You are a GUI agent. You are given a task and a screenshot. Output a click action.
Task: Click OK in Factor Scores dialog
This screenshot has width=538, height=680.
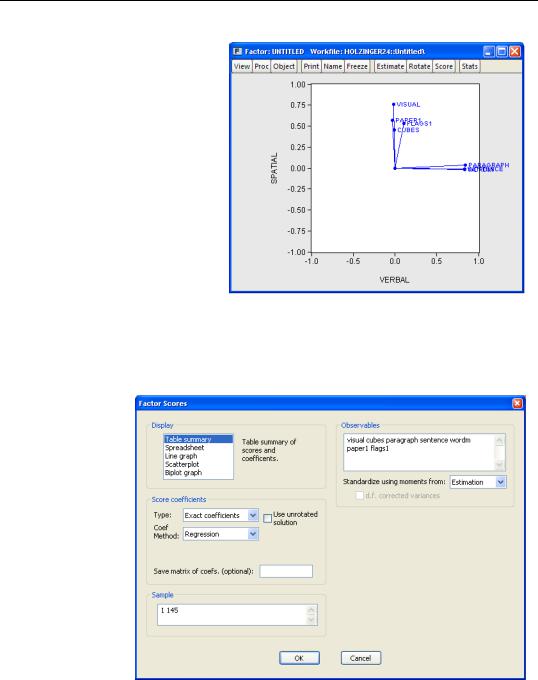coord(299,658)
